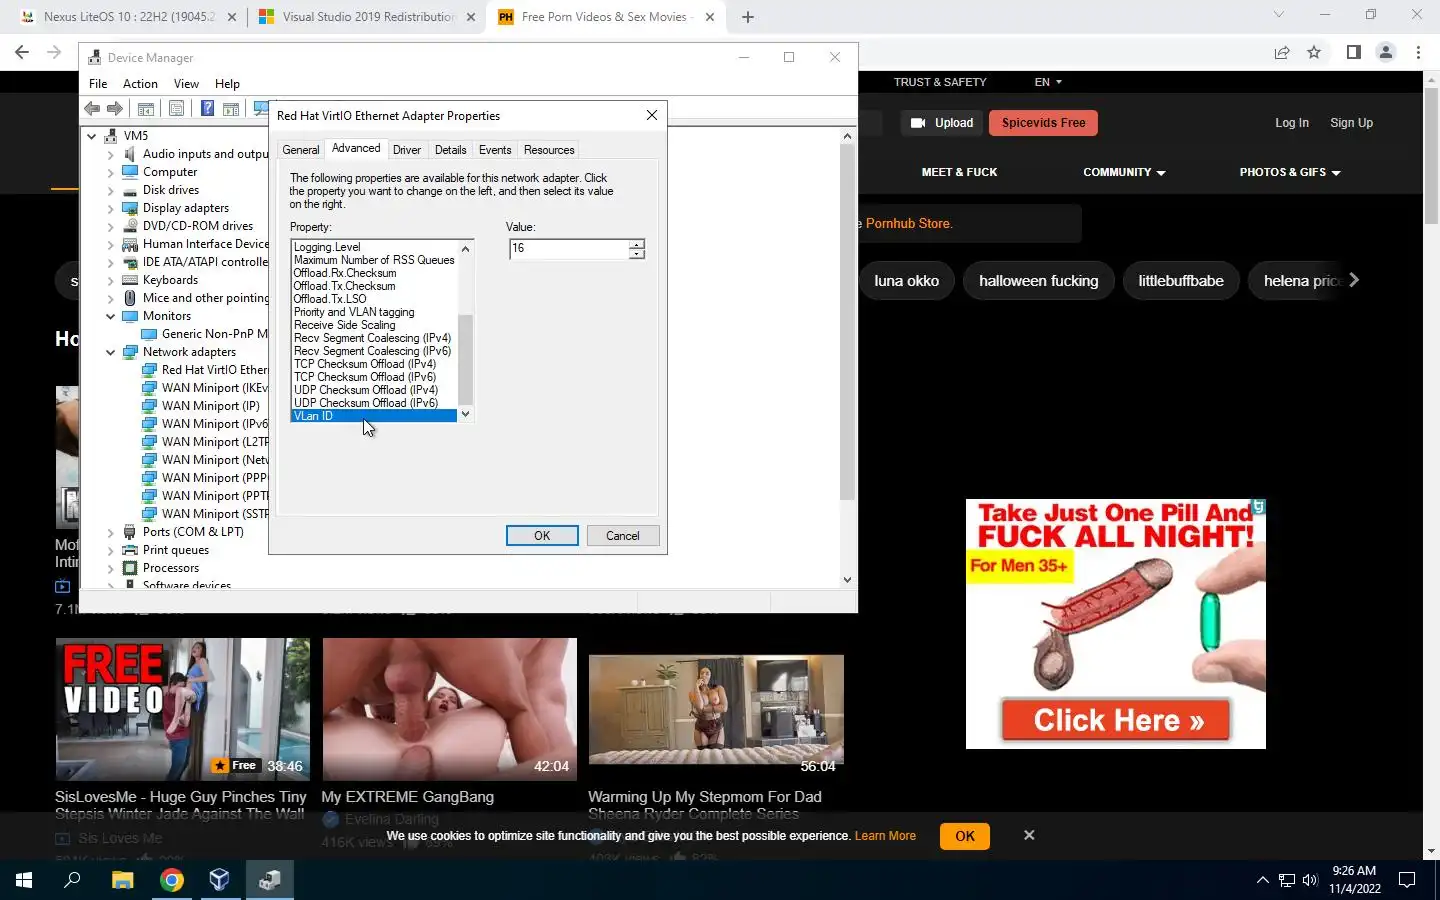This screenshot has height=900, width=1440.
Task: Click the Value field showing 16
Action: pyautogui.click(x=569, y=249)
